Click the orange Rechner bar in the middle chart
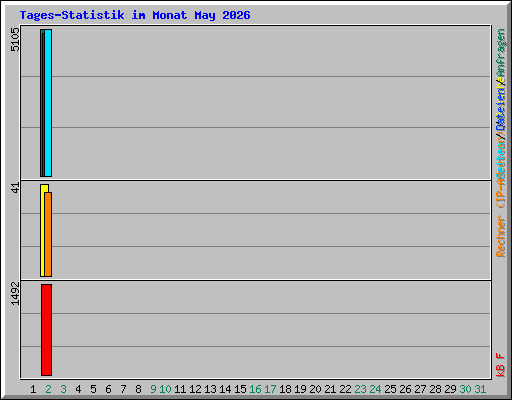 [48, 234]
